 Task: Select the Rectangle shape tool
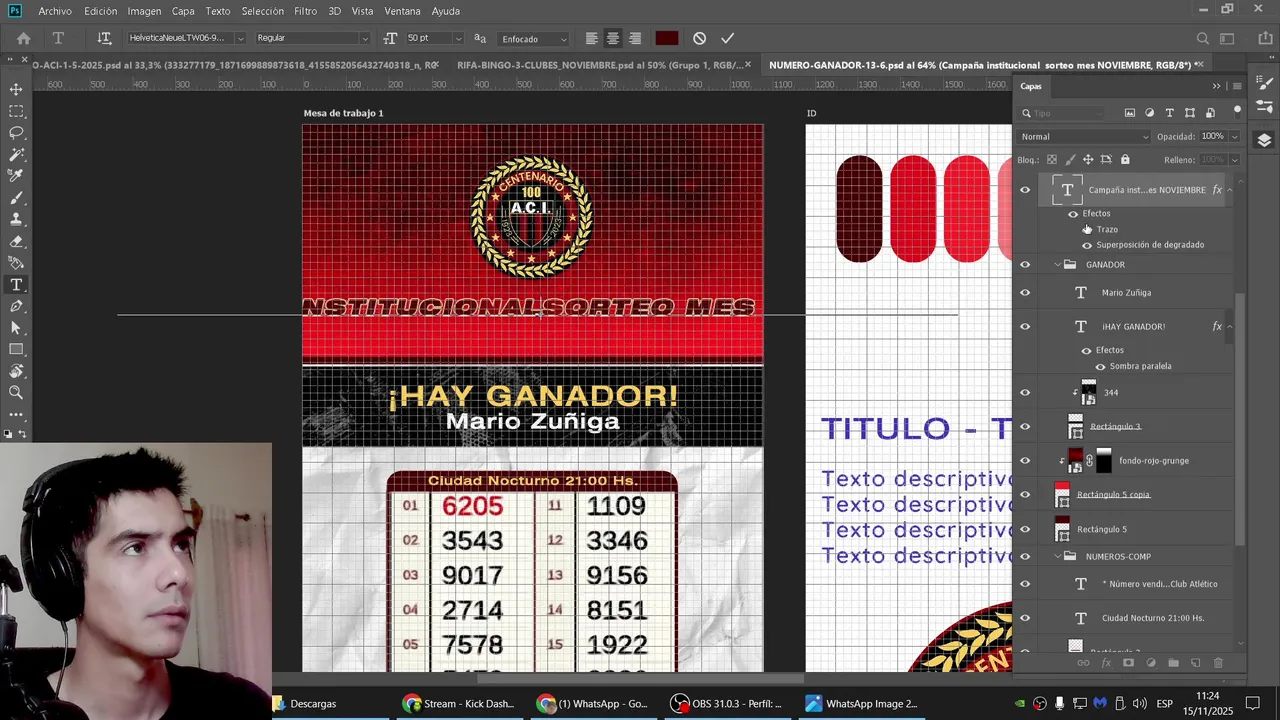[x=16, y=349]
